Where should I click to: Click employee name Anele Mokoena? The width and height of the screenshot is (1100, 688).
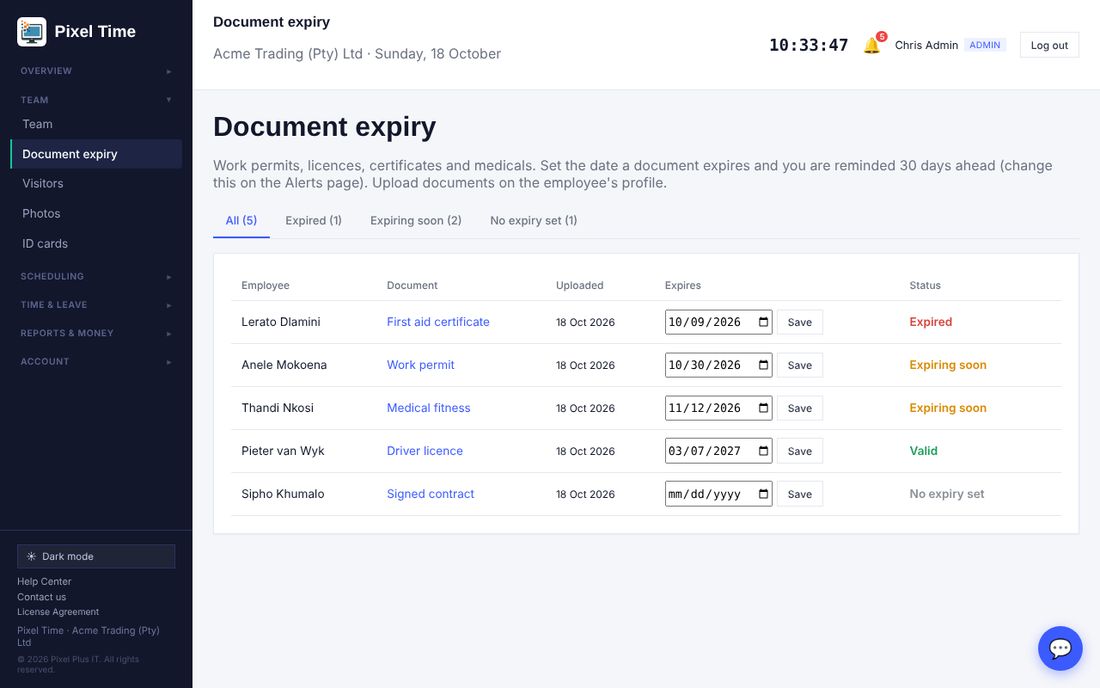point(284,365)
